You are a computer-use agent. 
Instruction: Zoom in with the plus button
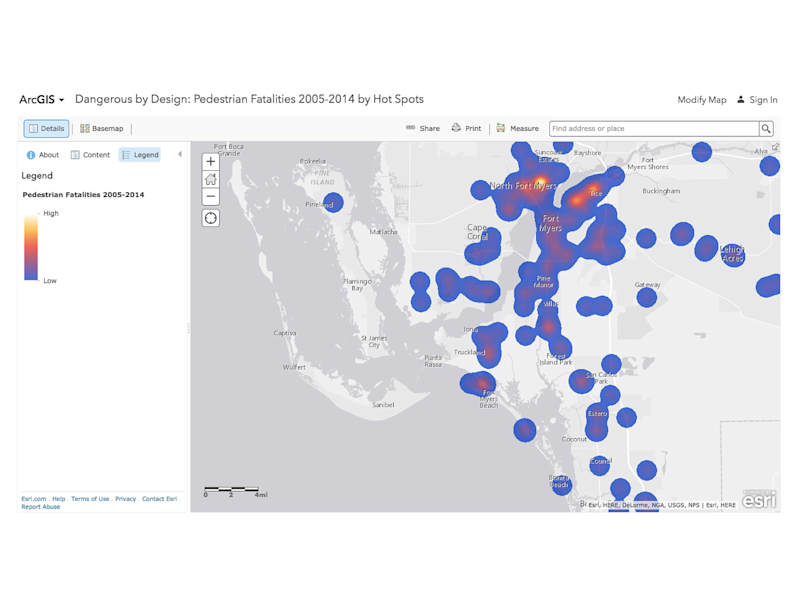[x=210, y=161]
